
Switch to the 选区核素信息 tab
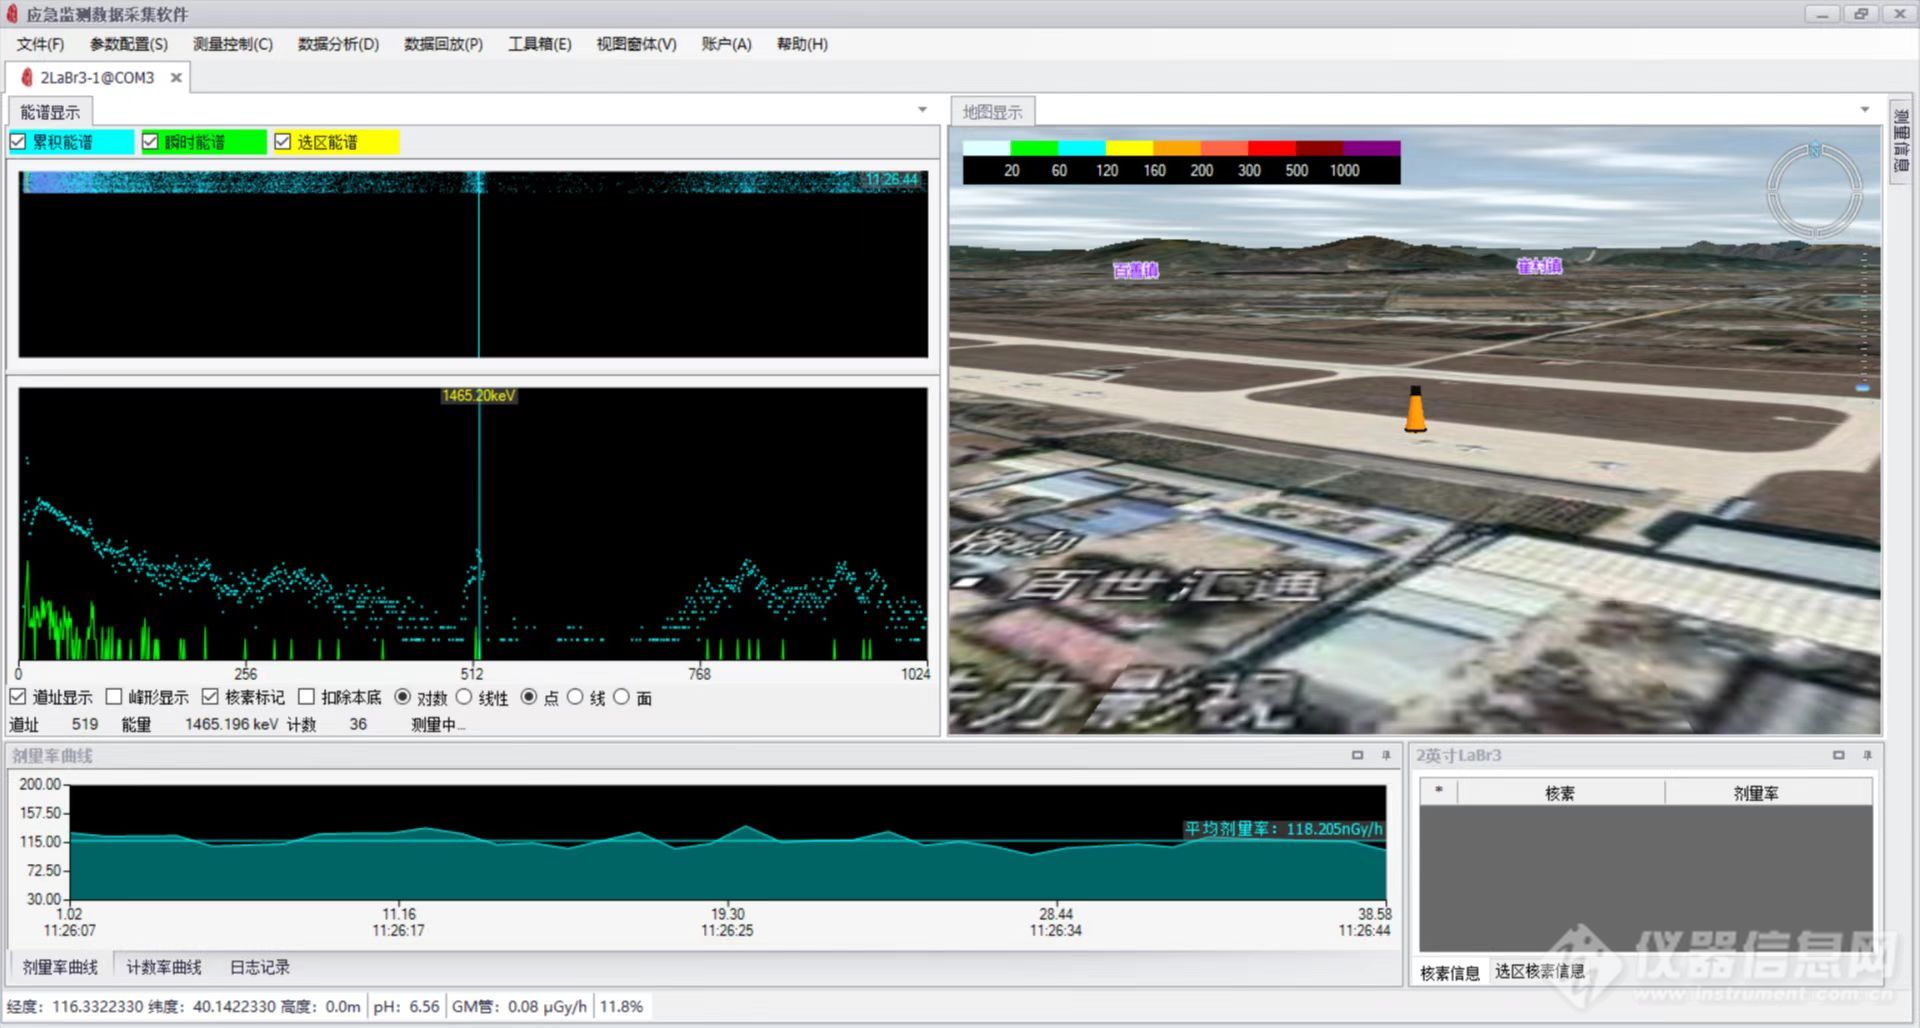tap(1539, 971)
